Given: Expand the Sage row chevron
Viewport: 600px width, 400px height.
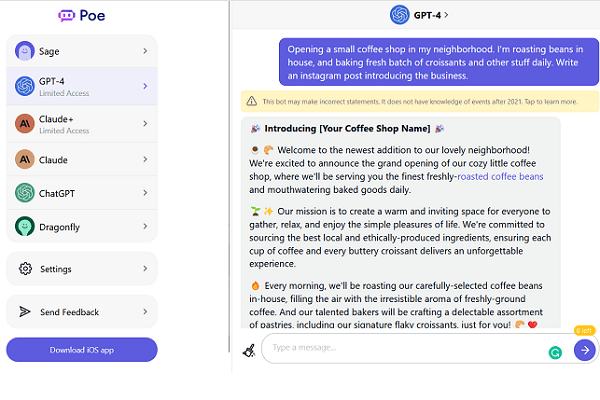Looking at the screenshot, I should 145,51.
